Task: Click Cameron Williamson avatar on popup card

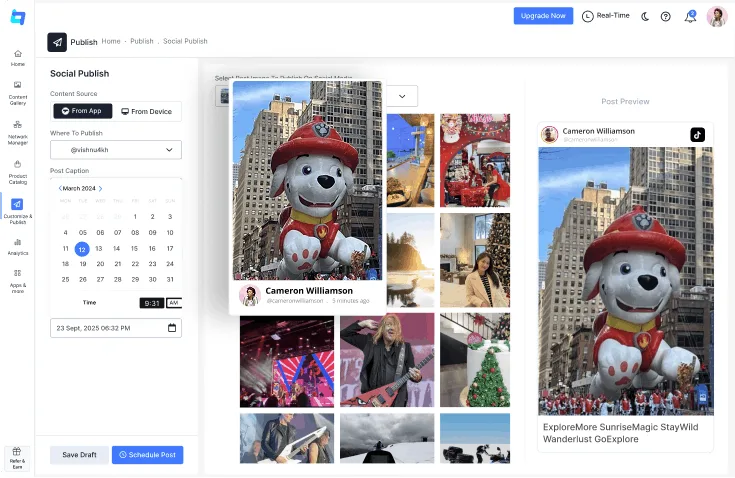Action: tap(250, 295)
